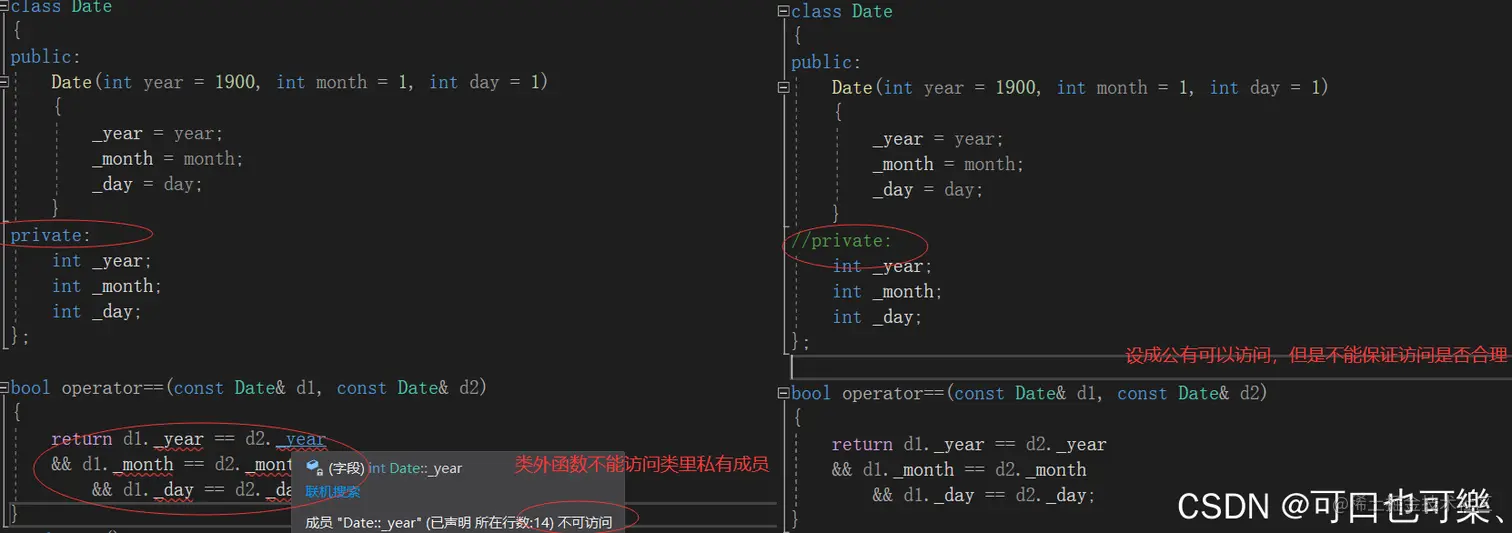
Task: Click 'int _day;' declaration in the right pane
Action: [877, 317]
